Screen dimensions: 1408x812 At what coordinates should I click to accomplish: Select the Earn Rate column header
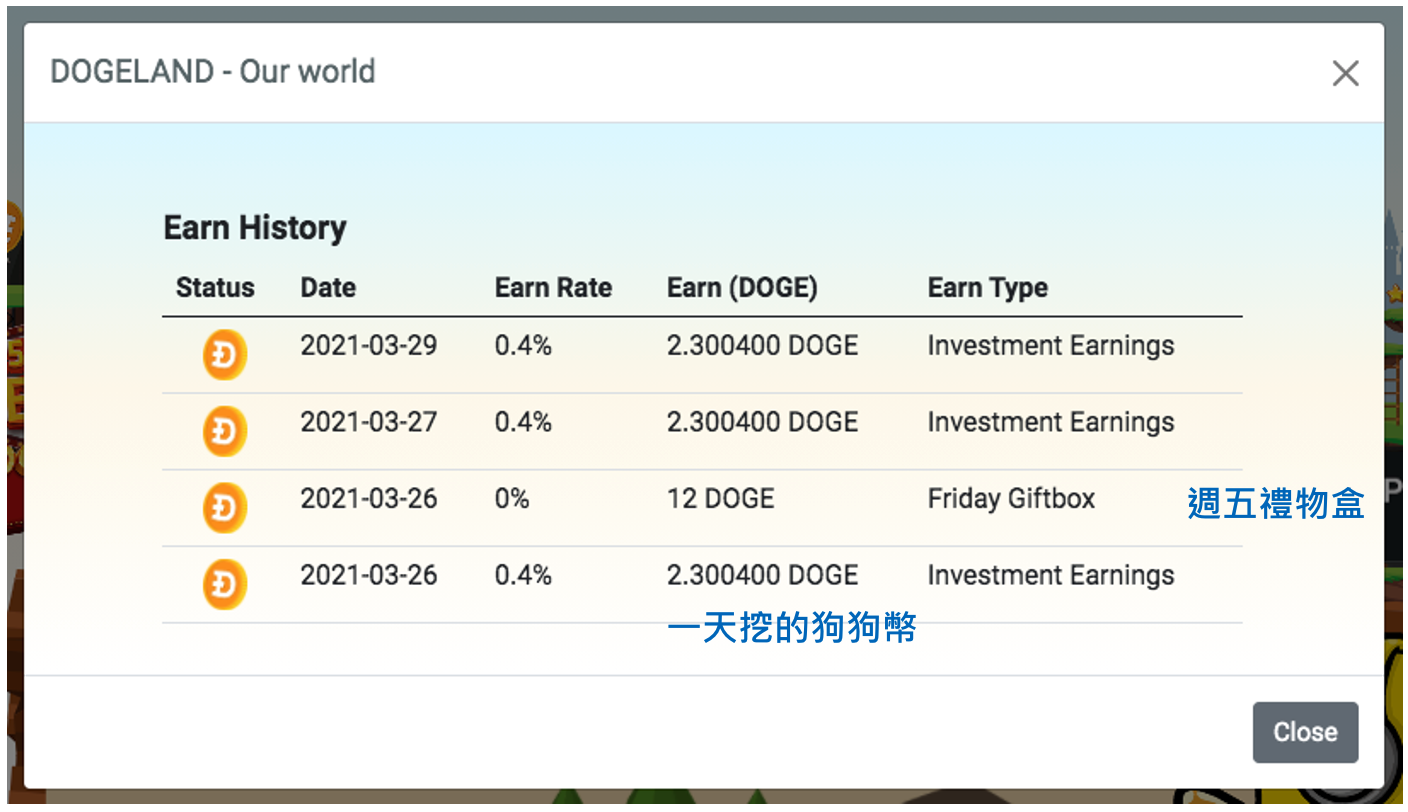[x=553, y=288]
